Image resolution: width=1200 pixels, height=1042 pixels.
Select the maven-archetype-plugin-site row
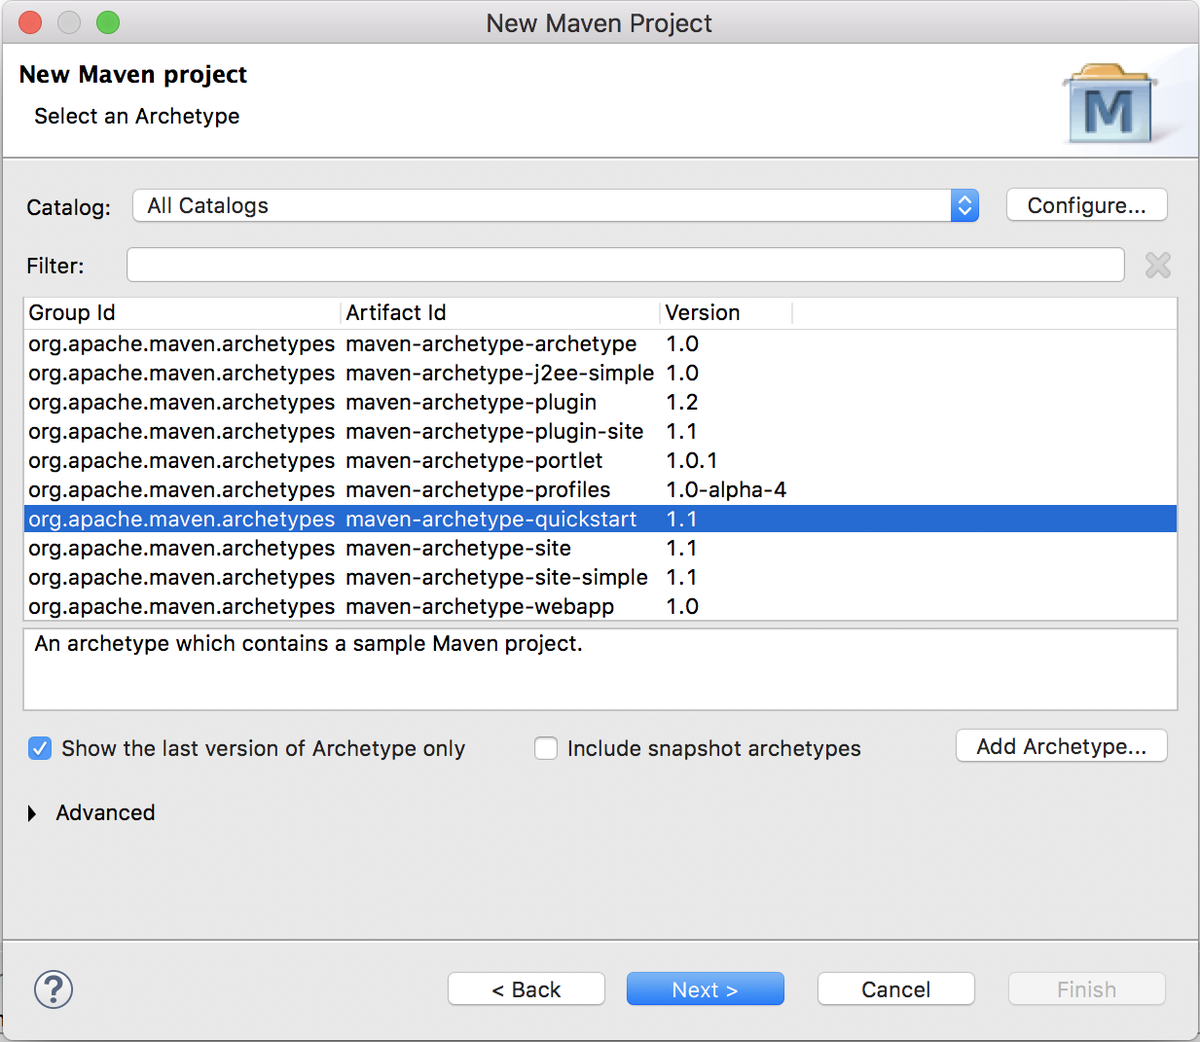coord(600,431)
